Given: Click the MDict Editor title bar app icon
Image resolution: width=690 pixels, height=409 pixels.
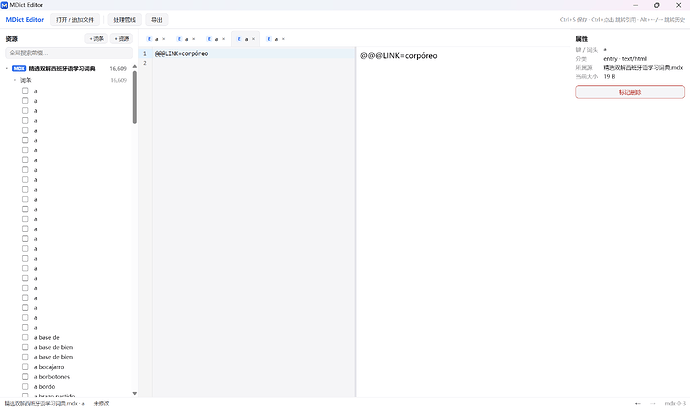Looking at the screenshot, I should click(x=4, y=5).
